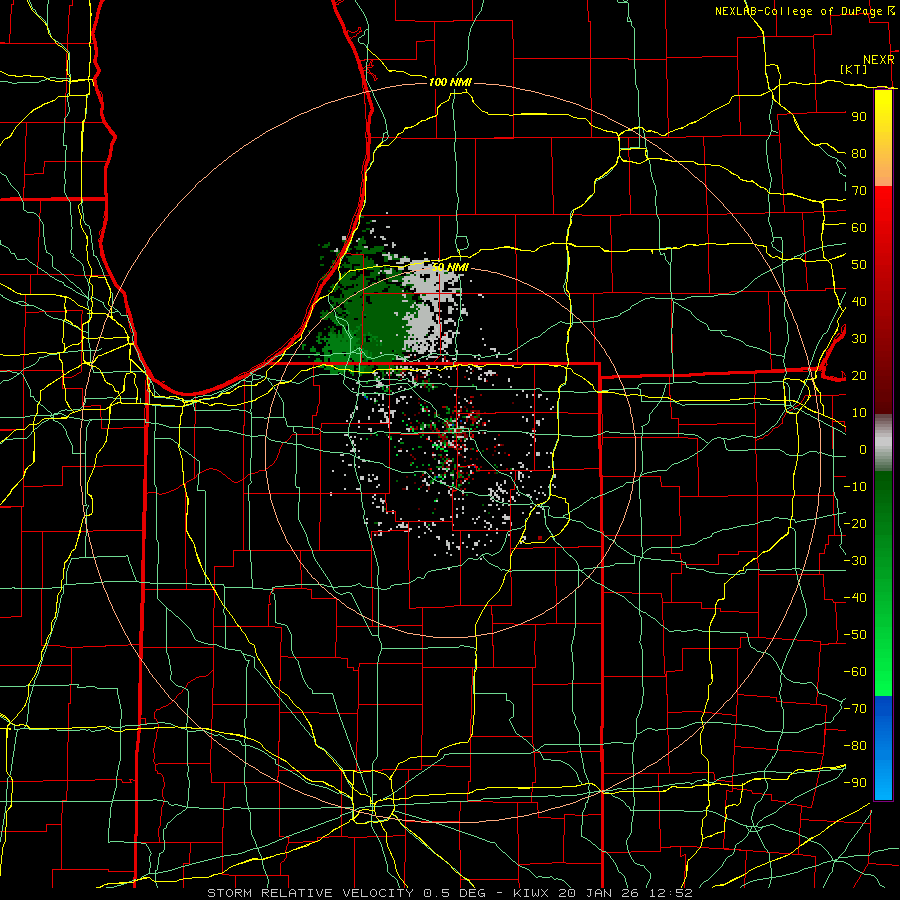Click the 50 NMI range ring label
The height and width of the screenshot is (900, 900).
450,267
